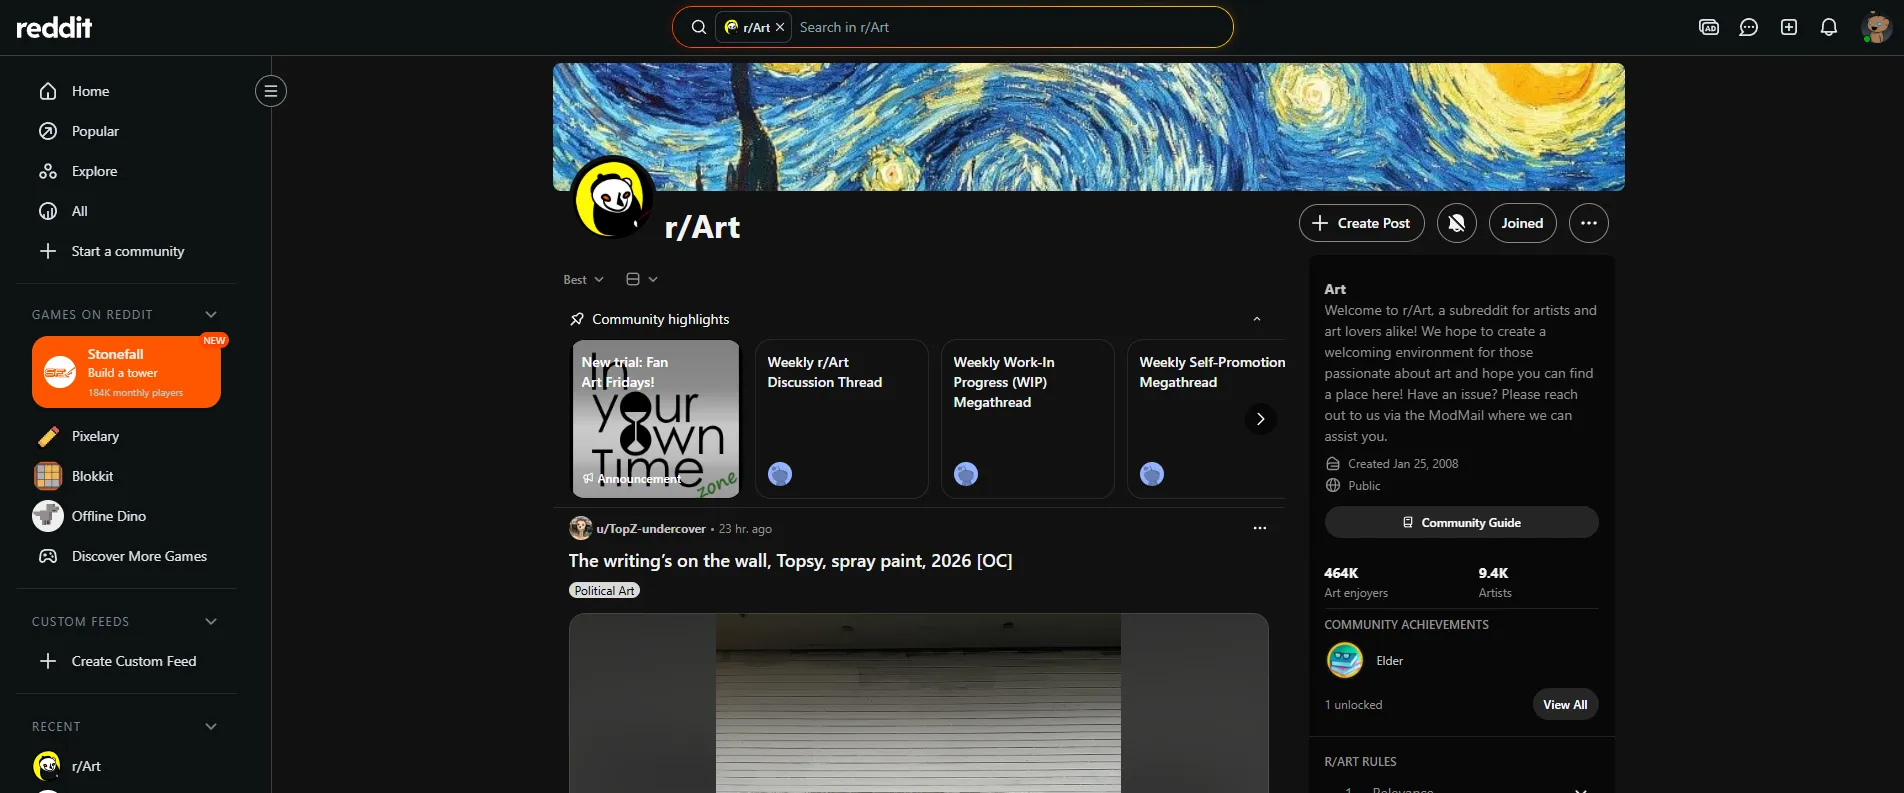Screen dimensions: 1904x793
Task: Click View All achievements
Action: 1565,704
